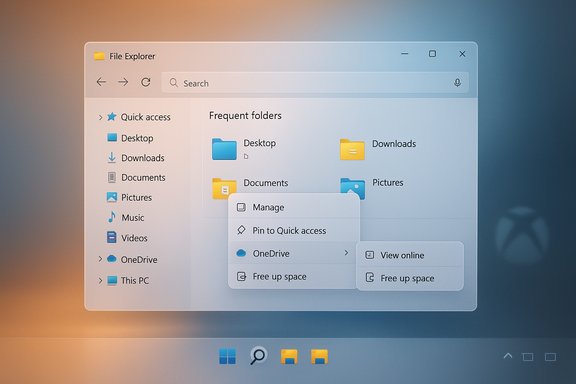Select the Desktop icon in sidebar

[x=112, y=137]
